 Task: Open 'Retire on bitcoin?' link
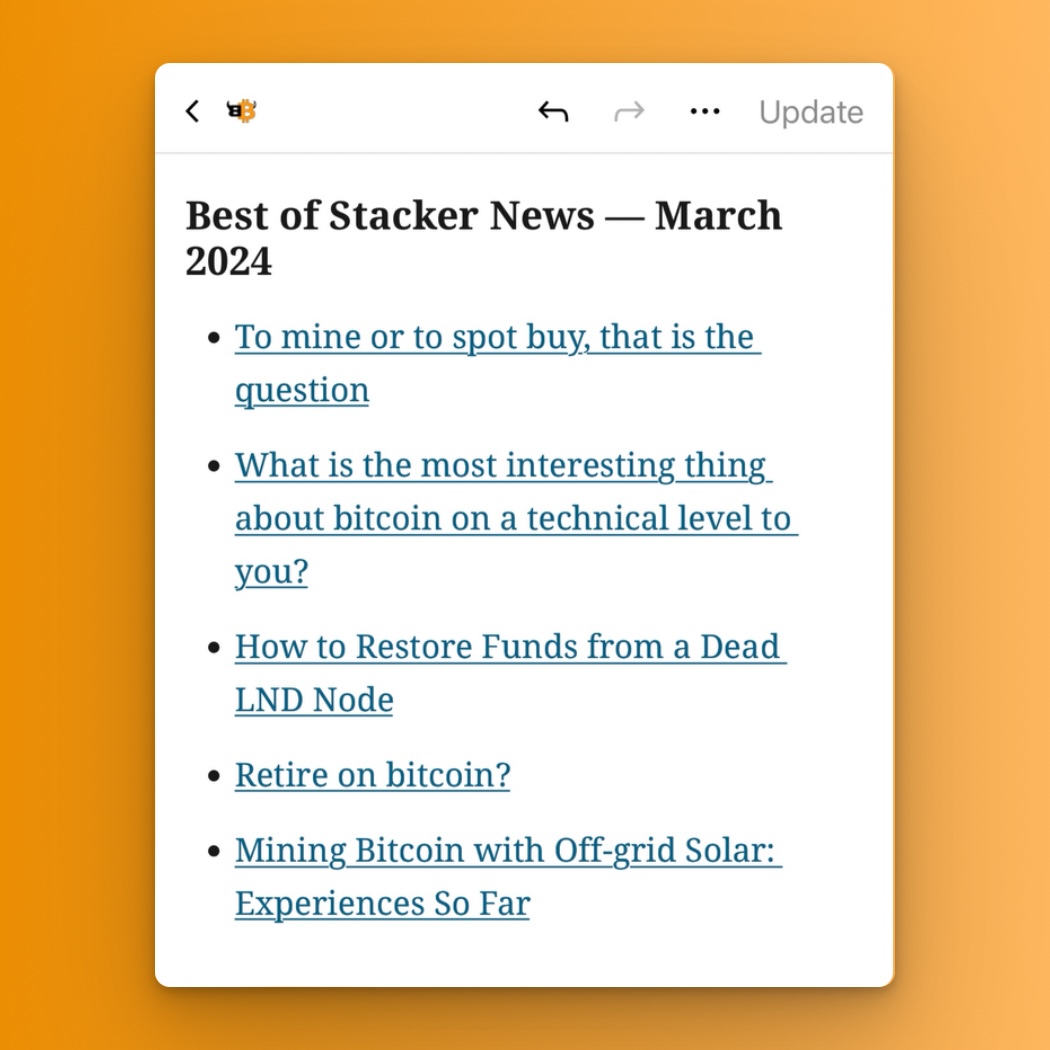coord(372,775)
